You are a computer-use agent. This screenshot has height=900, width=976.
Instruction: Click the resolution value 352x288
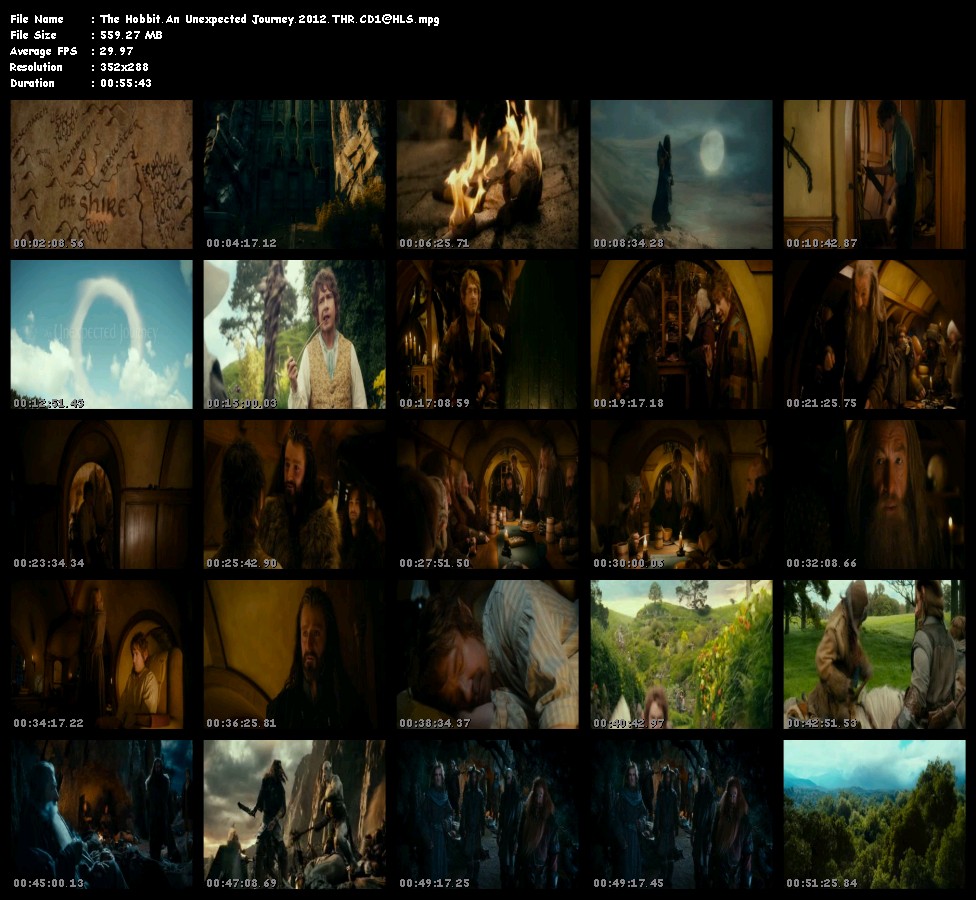[124, 67]
